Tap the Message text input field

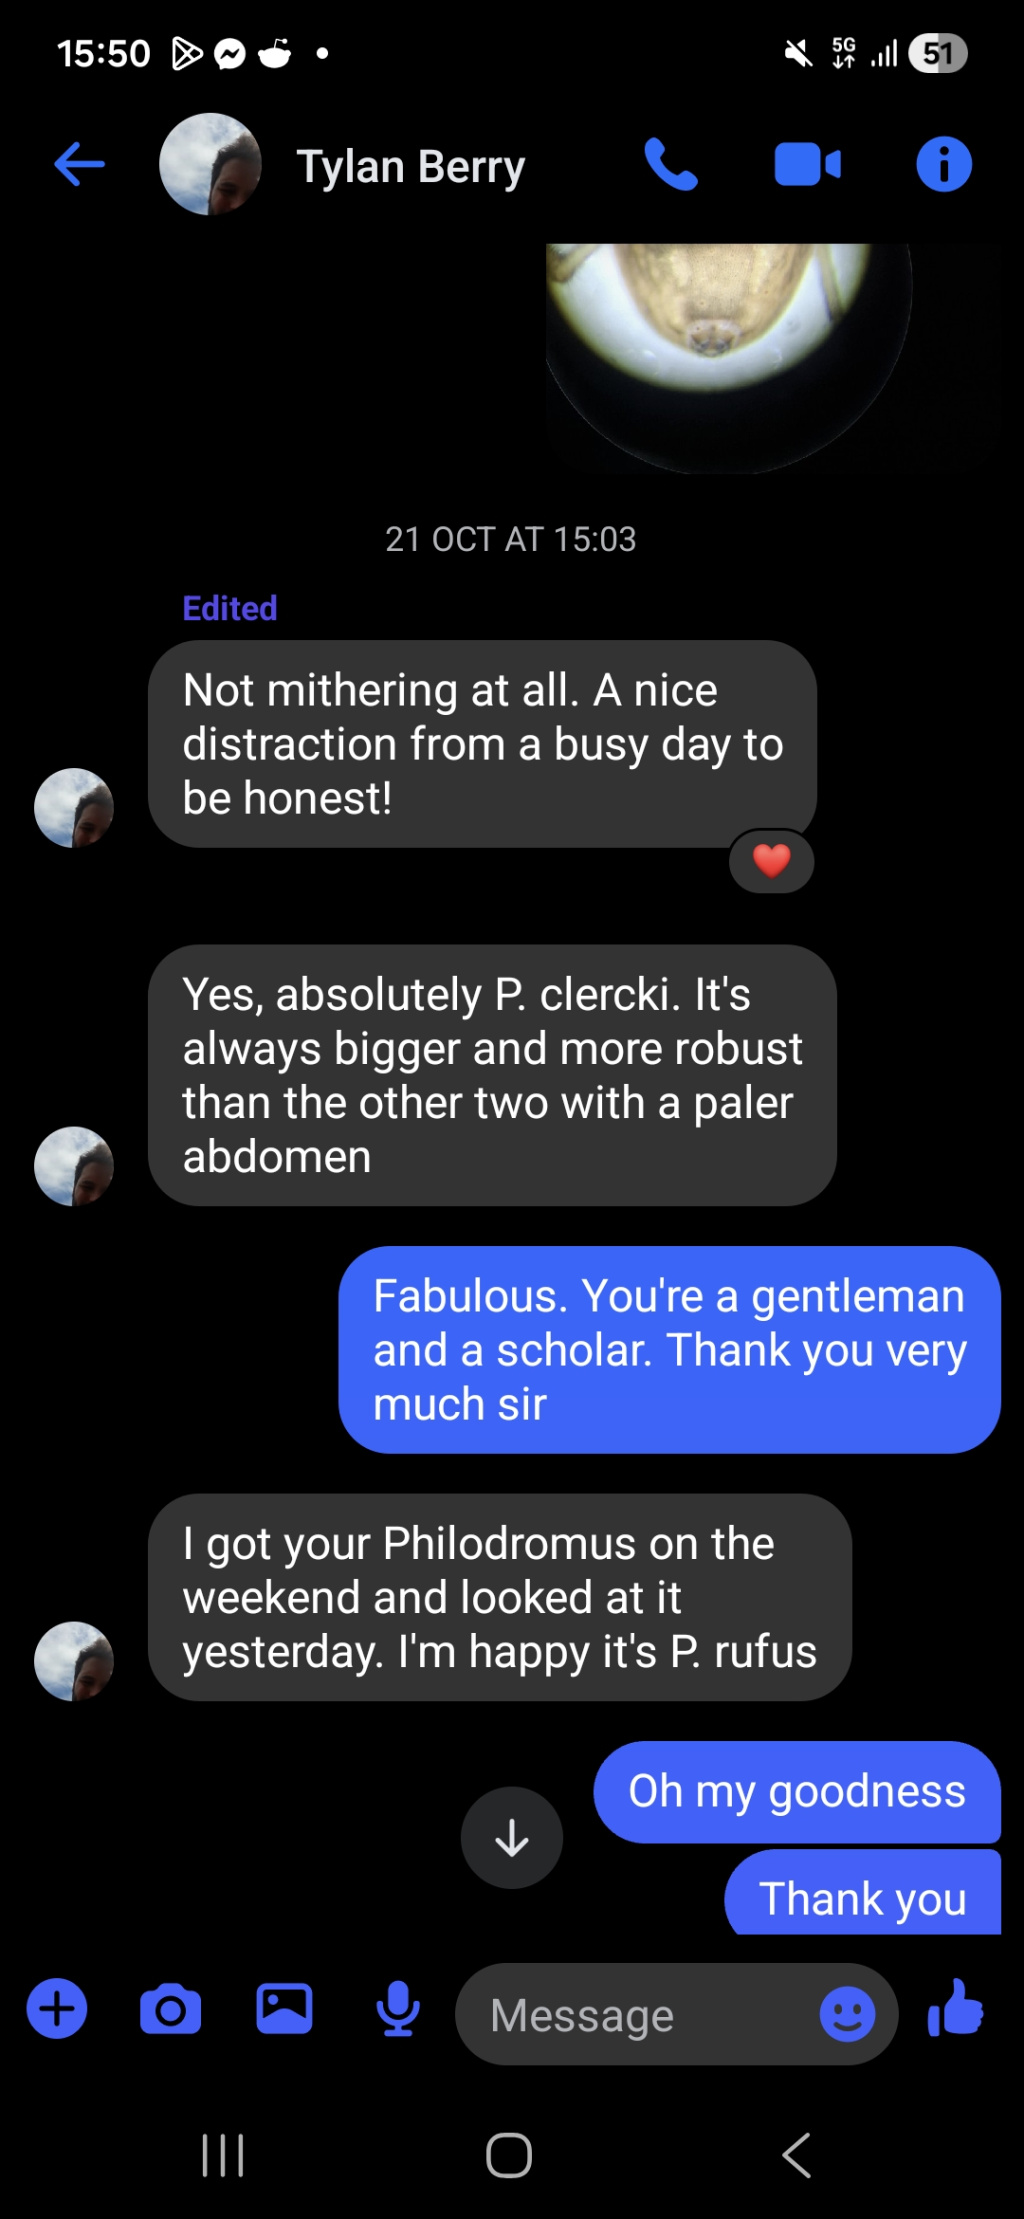coord(640,2014)
